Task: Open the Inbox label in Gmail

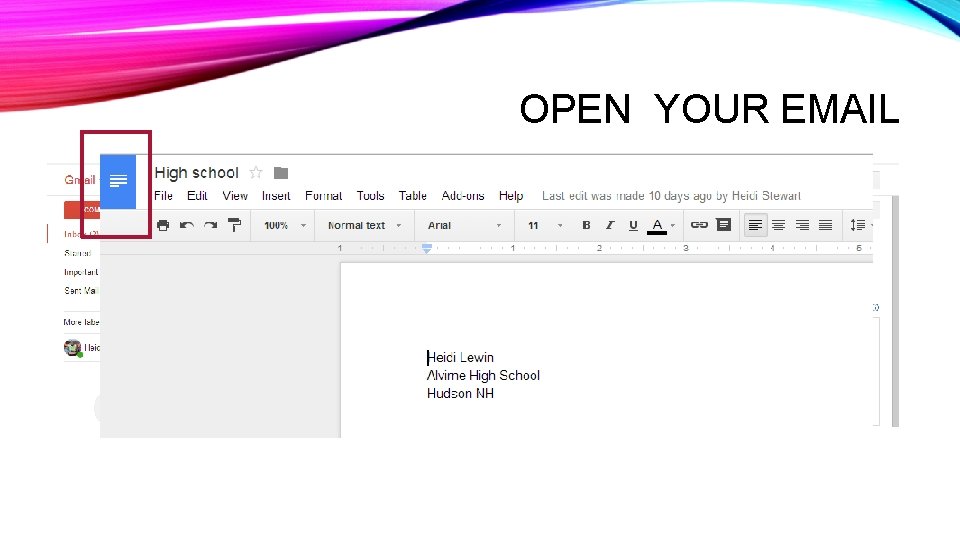Action: point(81,234)
